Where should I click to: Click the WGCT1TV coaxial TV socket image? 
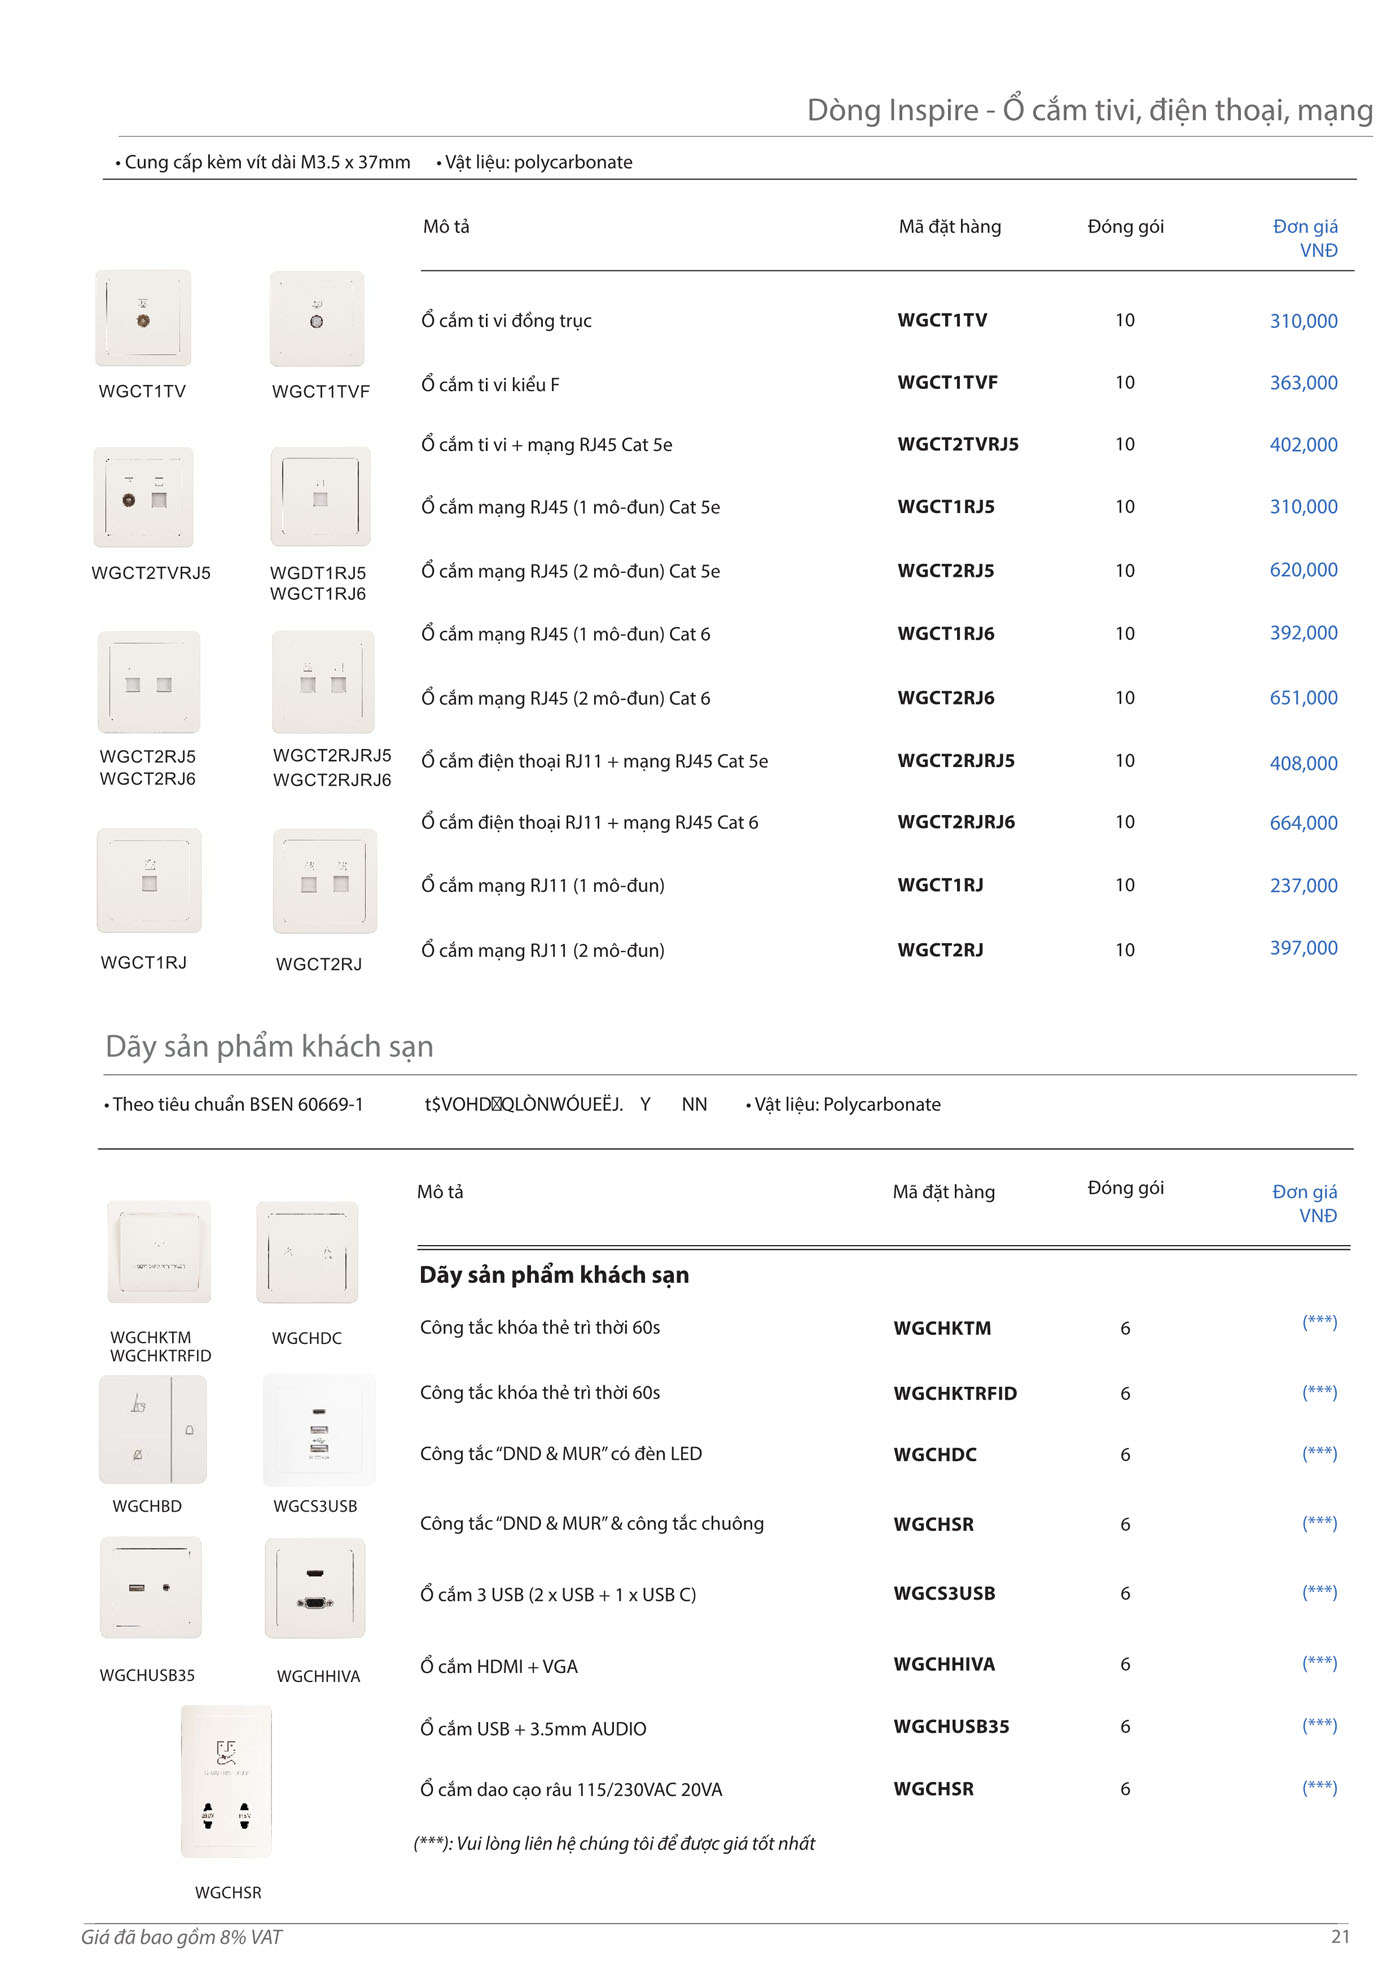click(143, 318)
